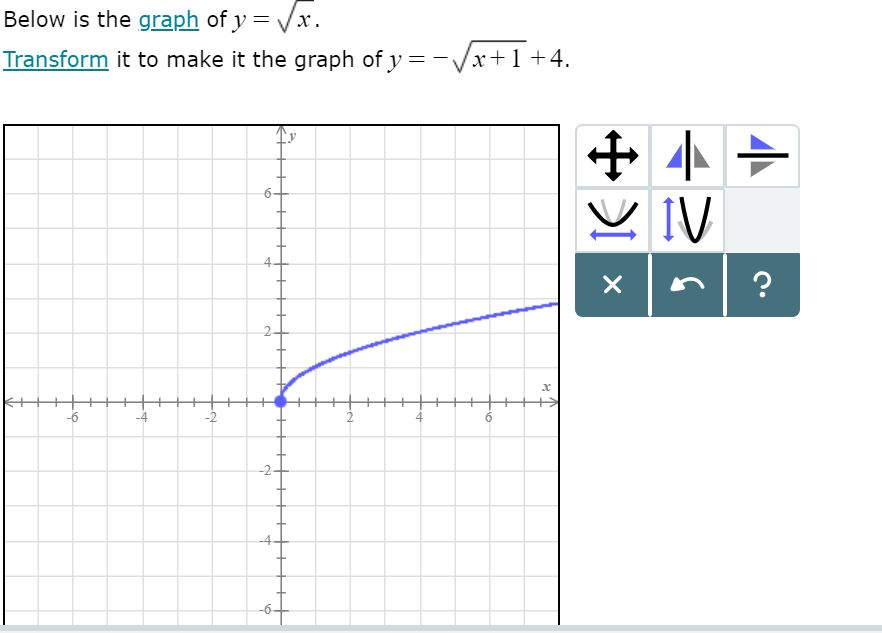Viewport: 882px width, 633px height.
Task: Click the x-axis label on the graph
Action: coord(546,385)
